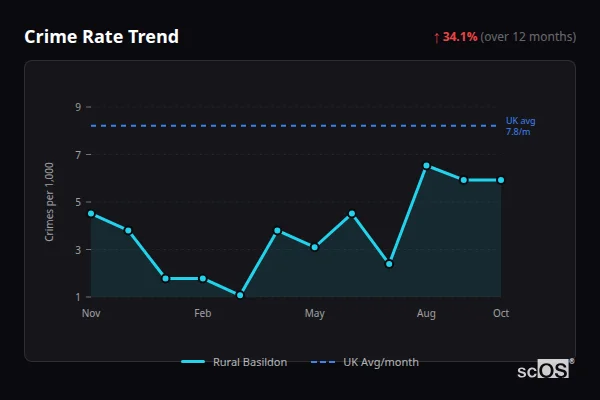Select the August peak data point

426,166
